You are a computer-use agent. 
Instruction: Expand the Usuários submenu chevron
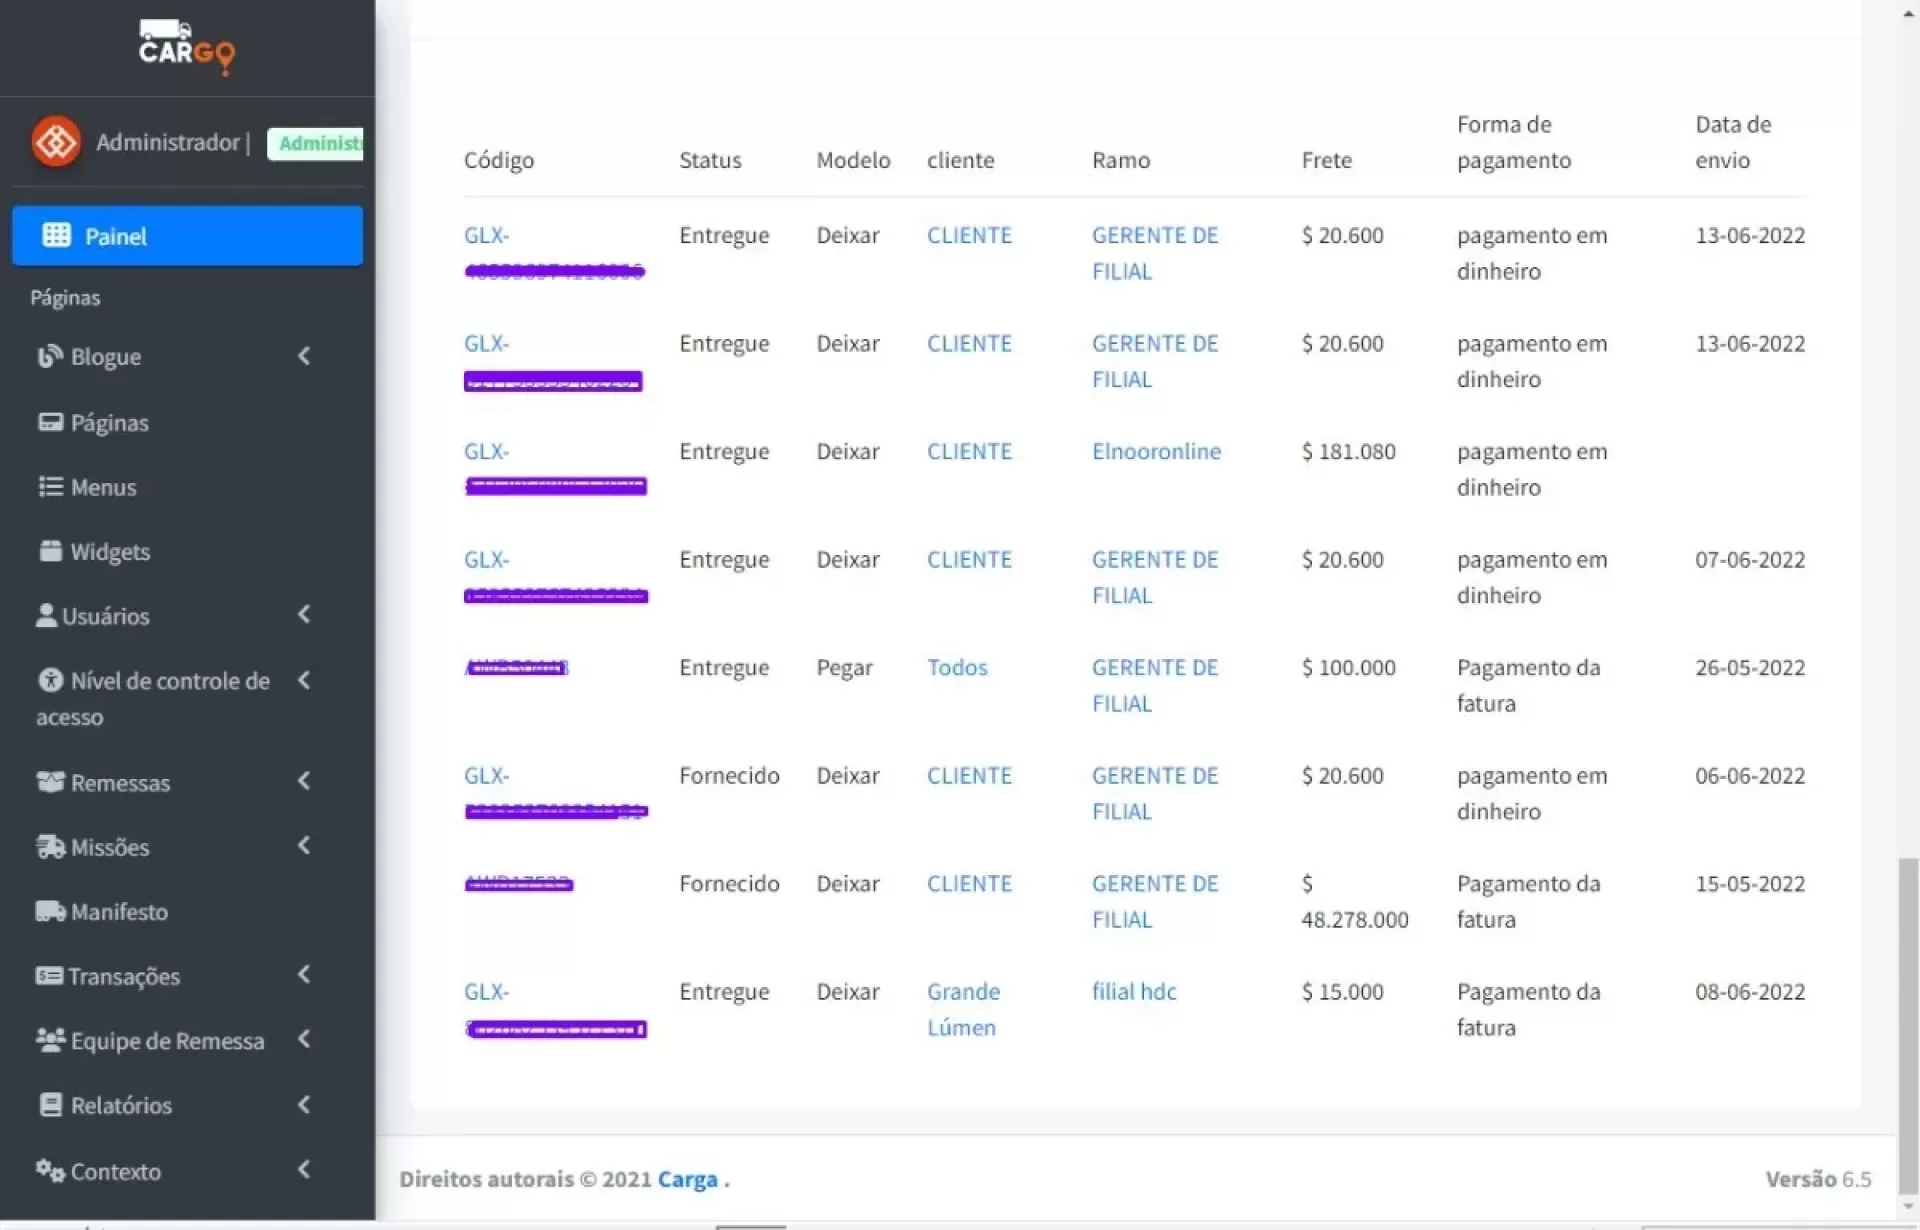pyautogui.click(x=304, y=614)
